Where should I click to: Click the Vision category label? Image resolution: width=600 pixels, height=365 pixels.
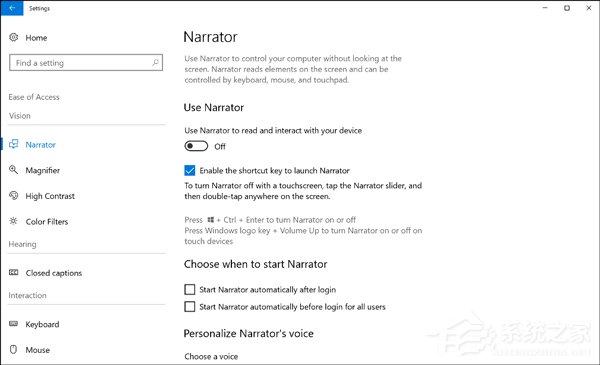coord(20,116)
